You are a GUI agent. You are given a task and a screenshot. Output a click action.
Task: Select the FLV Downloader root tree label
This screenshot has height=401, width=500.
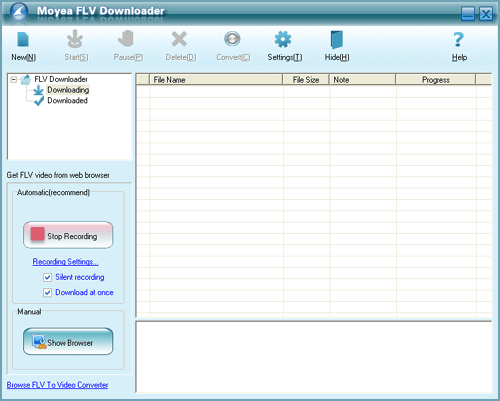(61, 79)
